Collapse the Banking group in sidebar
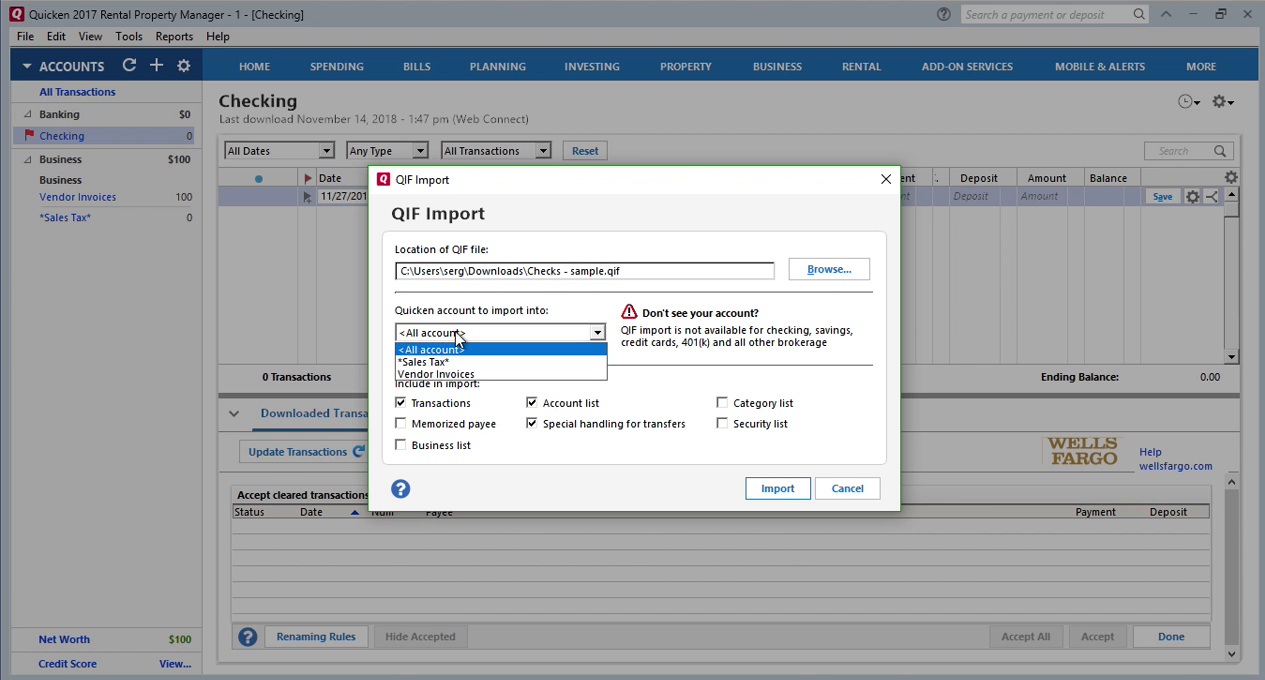The height and width of the screenshot is (680, 1265). pyautogui.click(x=28, y=115)
